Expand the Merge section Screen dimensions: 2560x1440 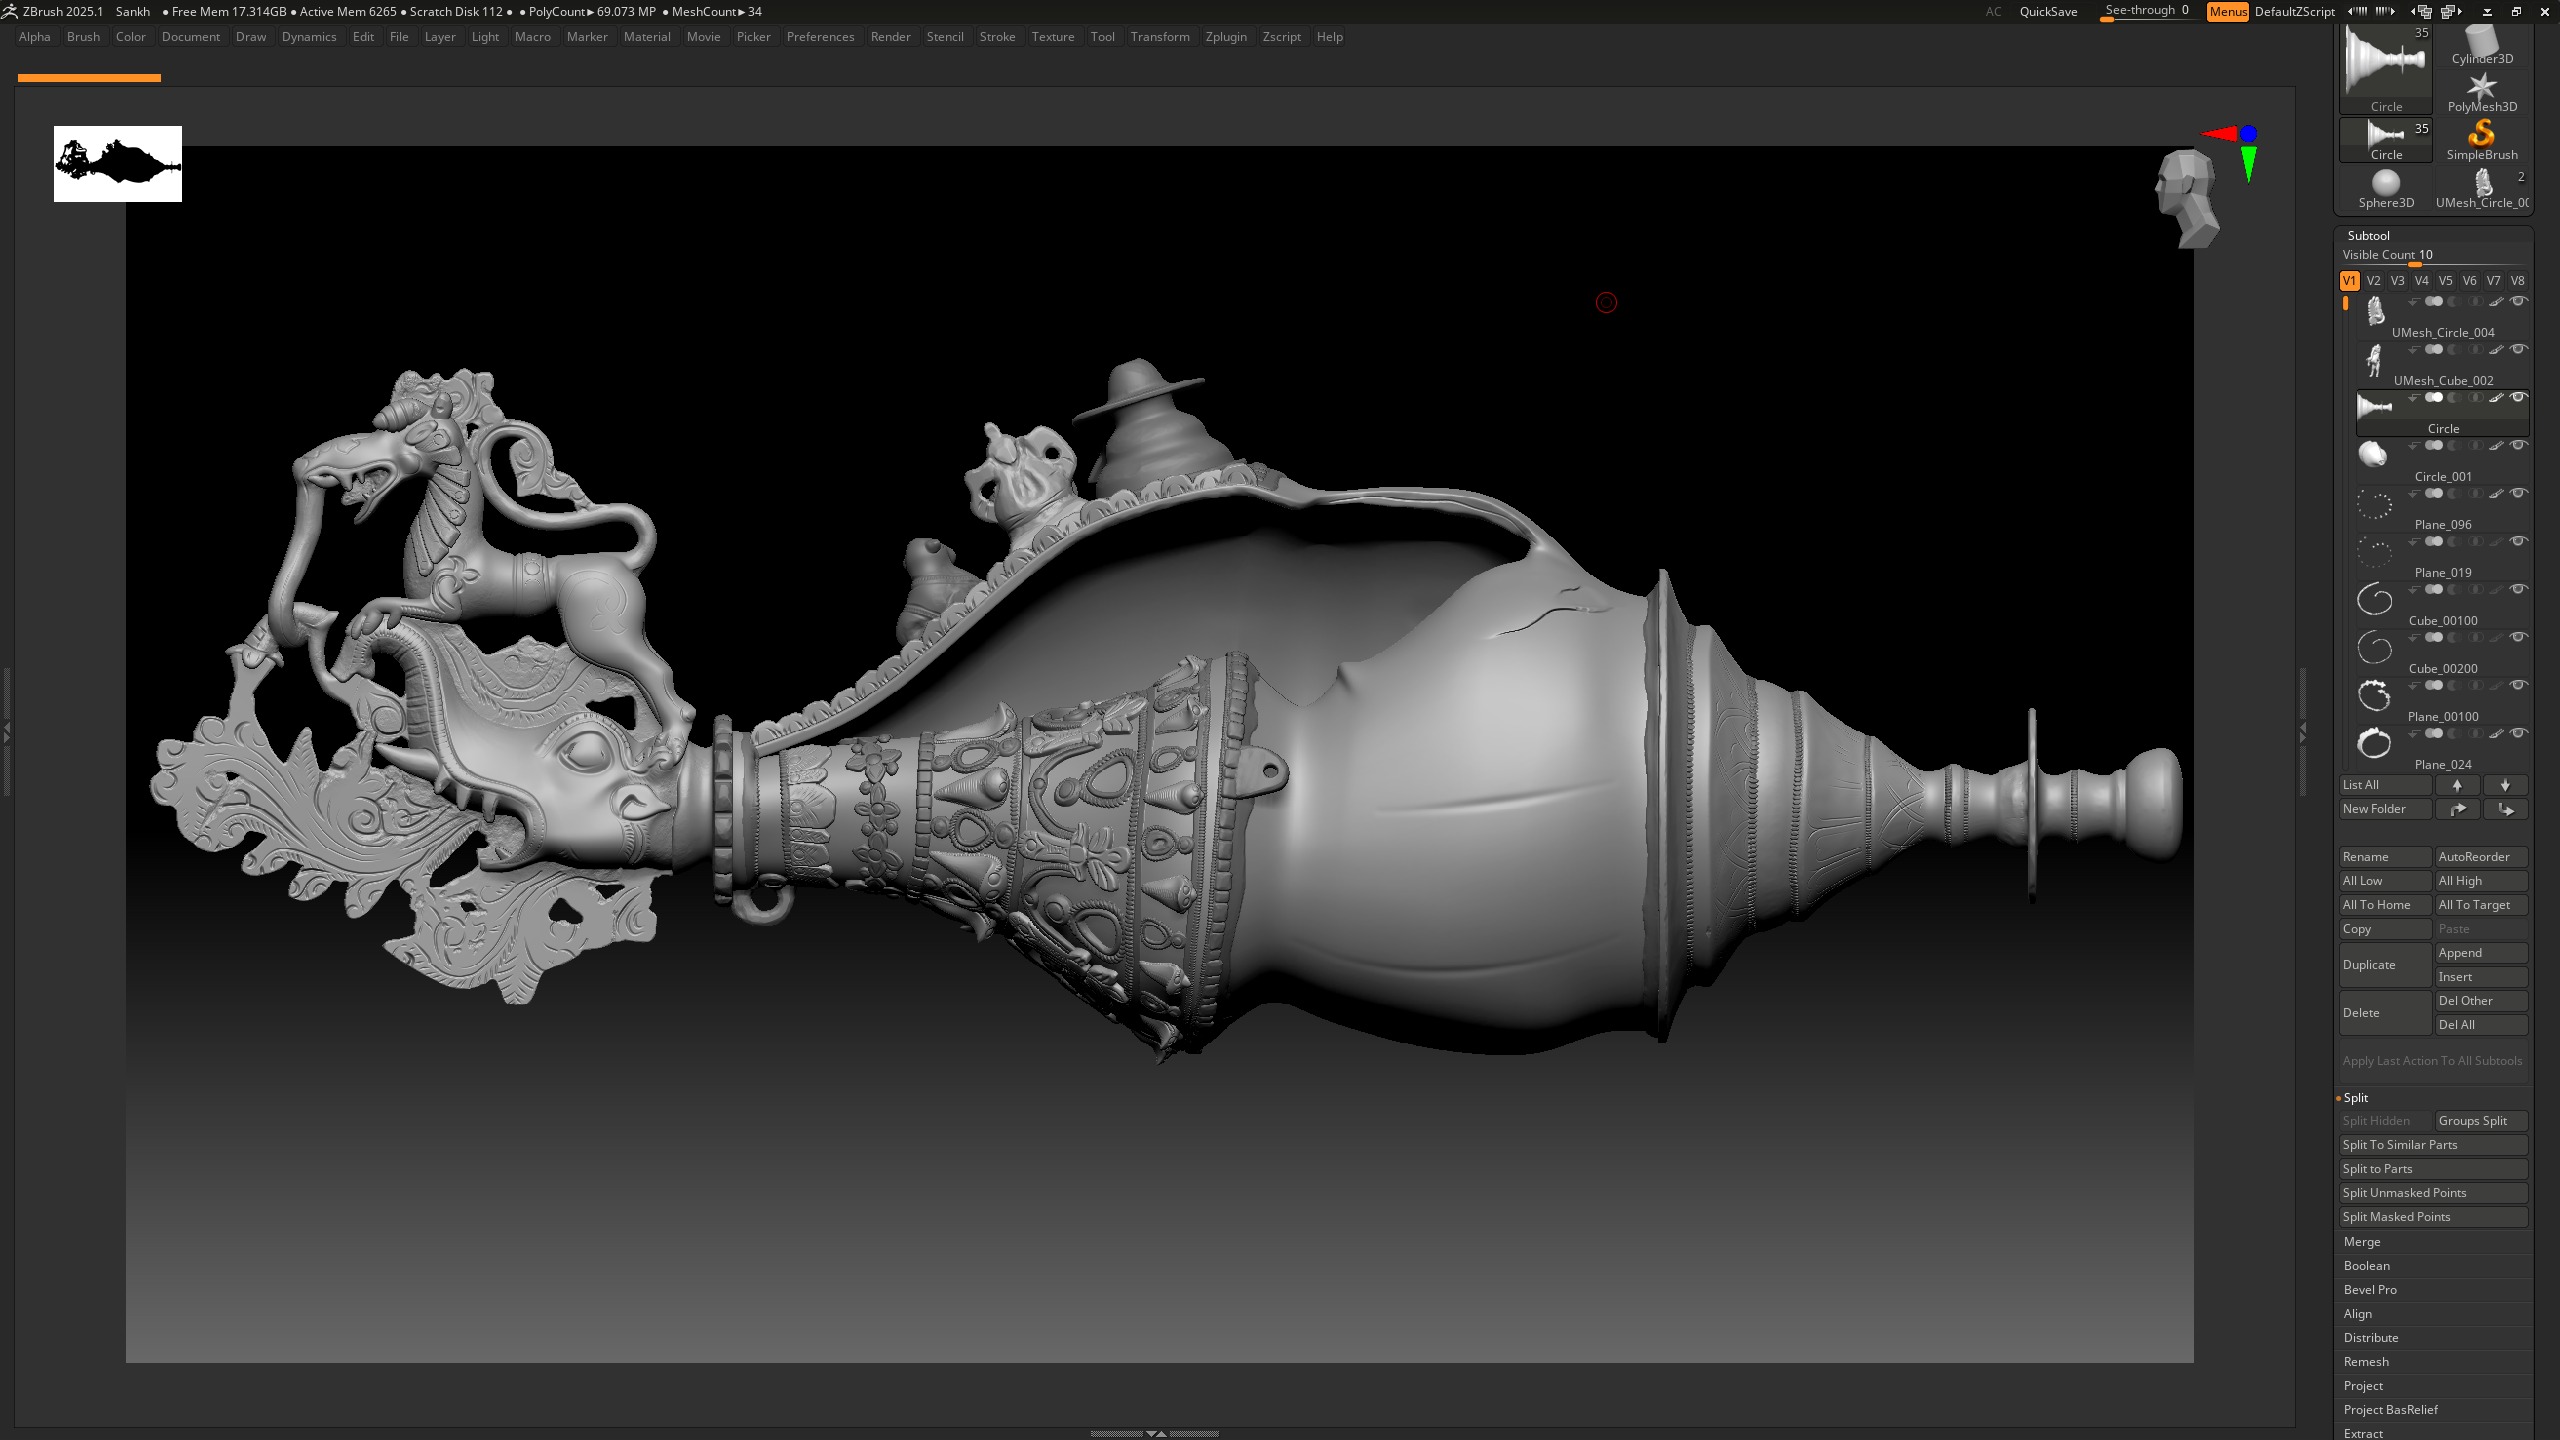tap(2362, 1242)
